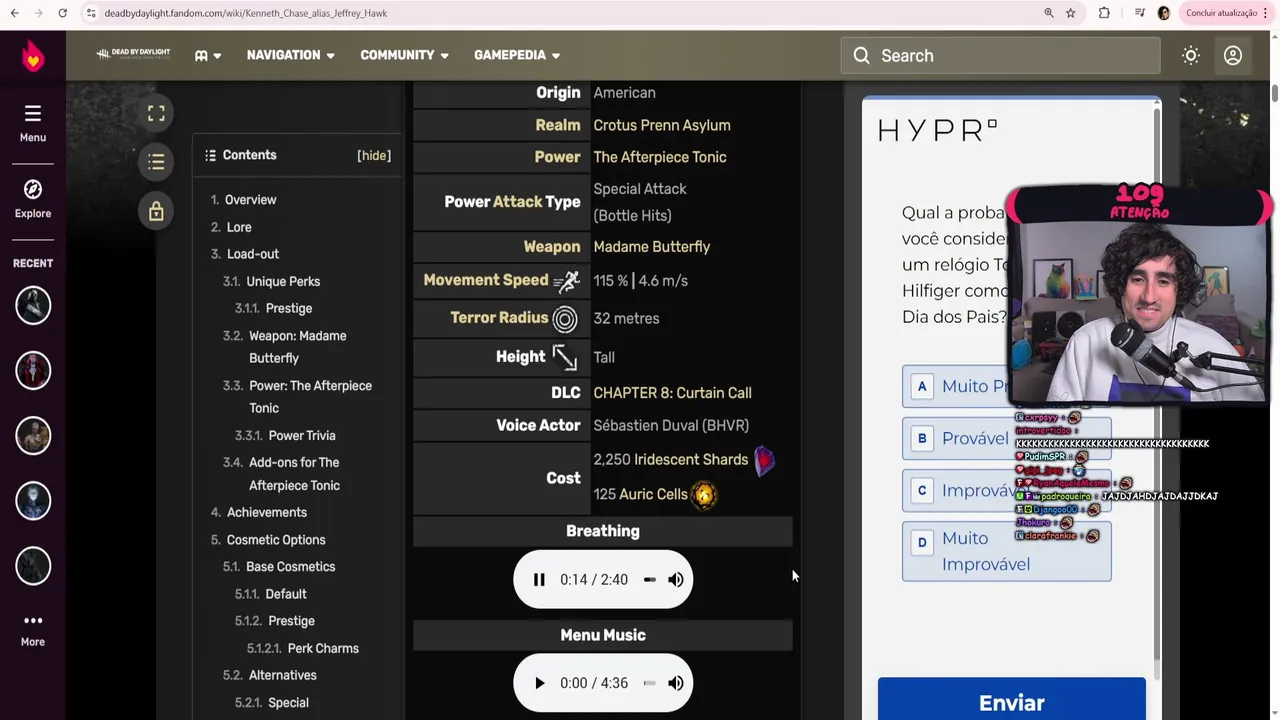Go to Overview in contents

coord(250,200)
